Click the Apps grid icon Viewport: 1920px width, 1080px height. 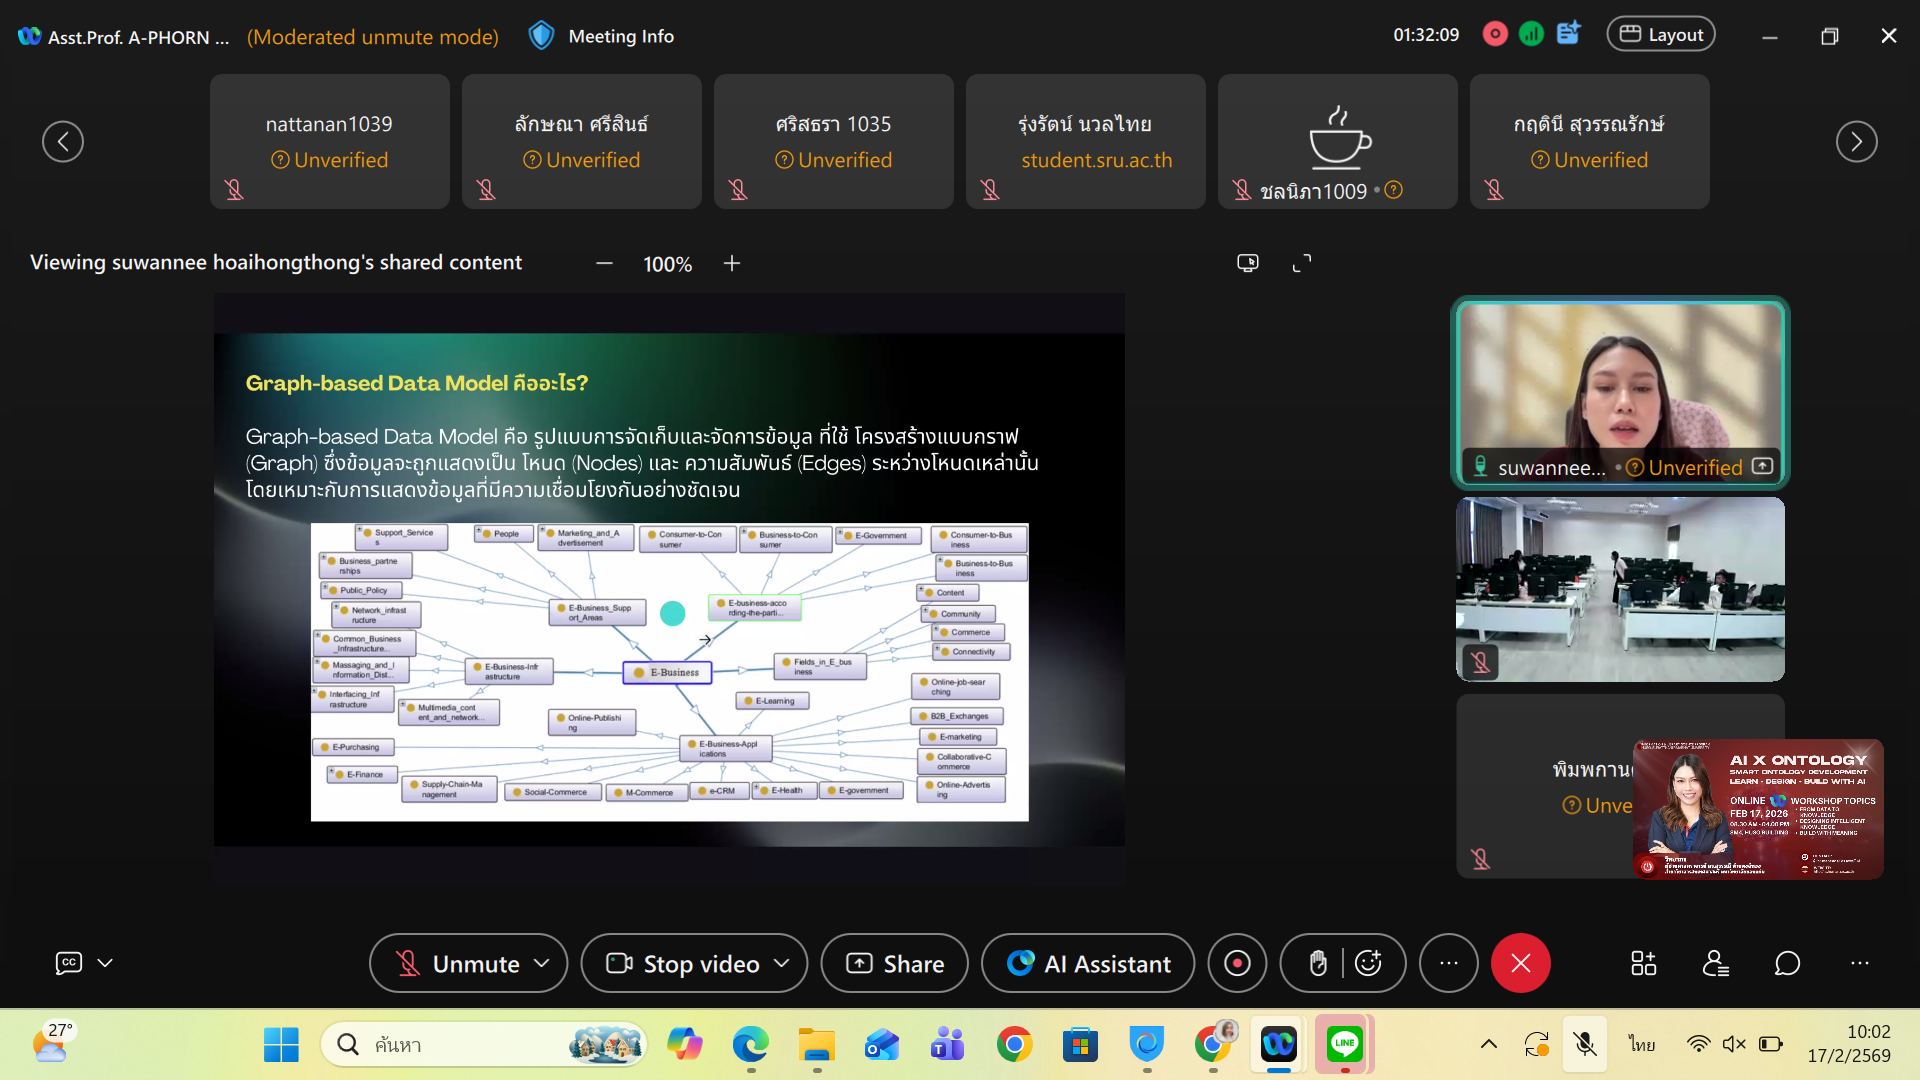[1643, 963]
